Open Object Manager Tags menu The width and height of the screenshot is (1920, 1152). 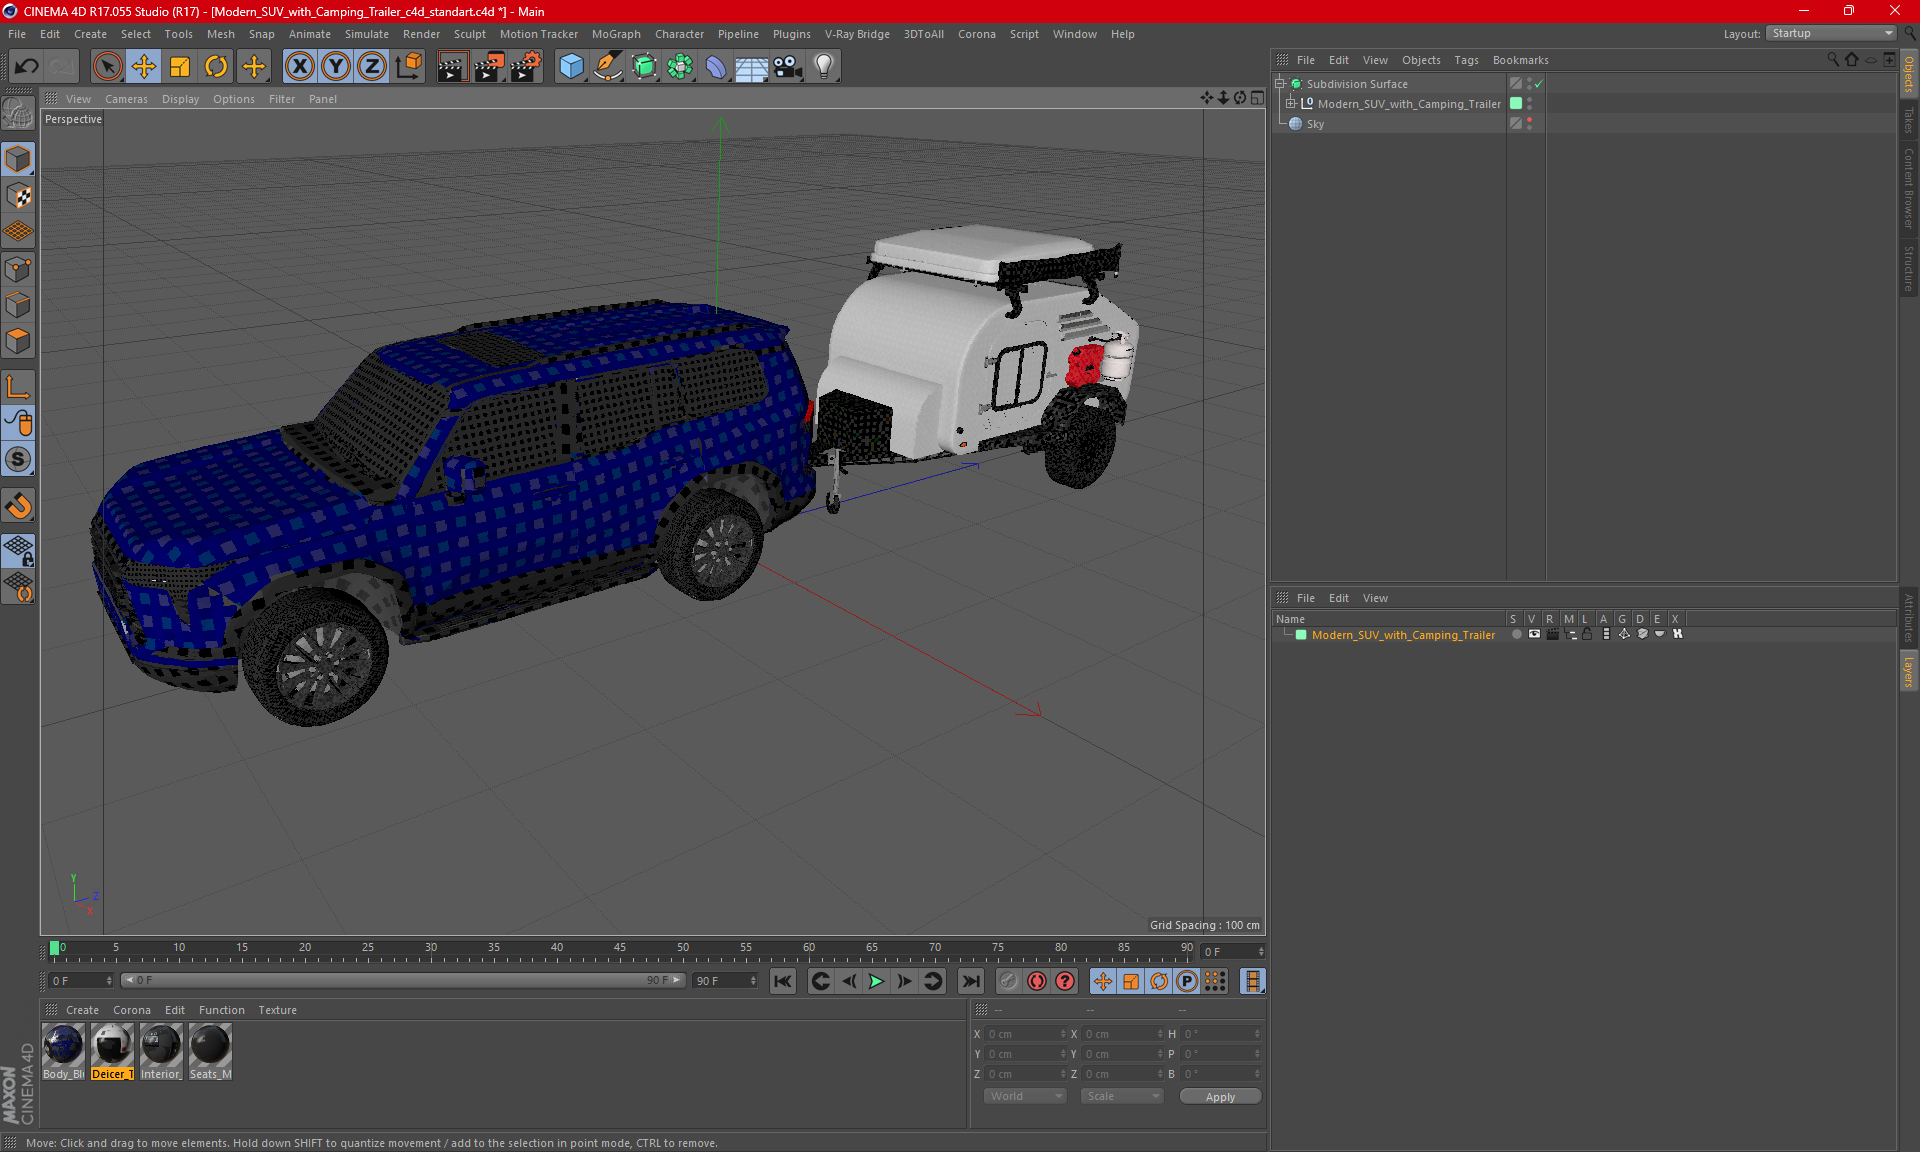pyautogui.click(x=1466, y=60)
